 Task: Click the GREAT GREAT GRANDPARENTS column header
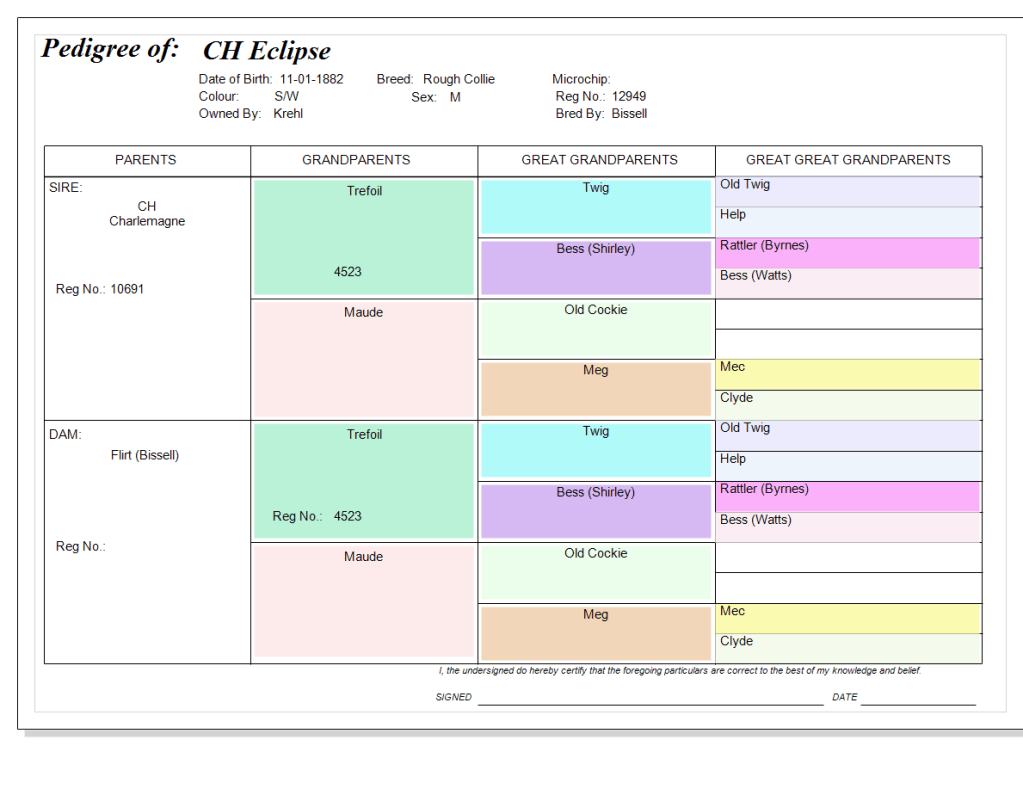click(x=848, y=160)
